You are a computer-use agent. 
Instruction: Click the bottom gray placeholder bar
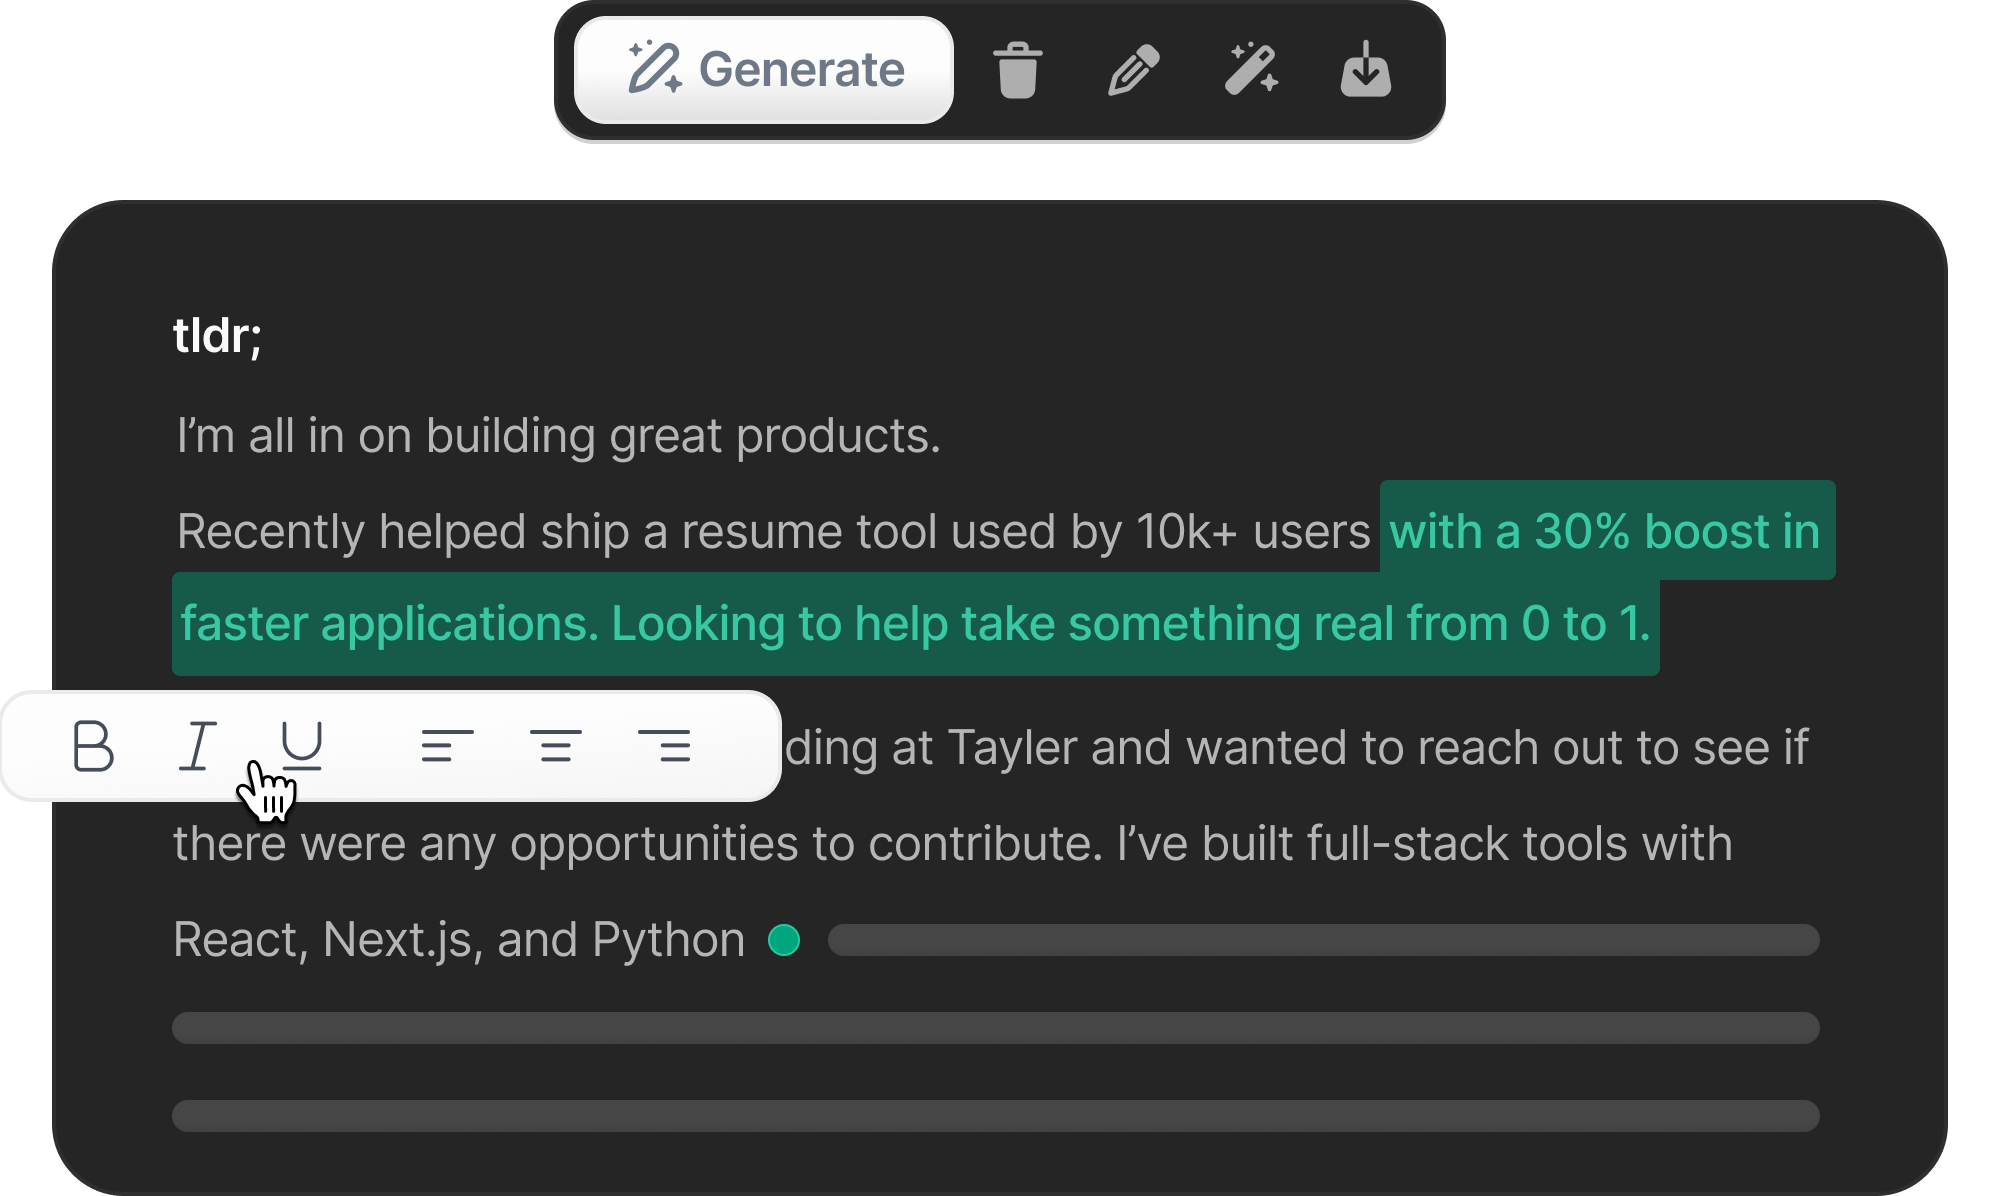(995, 1116)
